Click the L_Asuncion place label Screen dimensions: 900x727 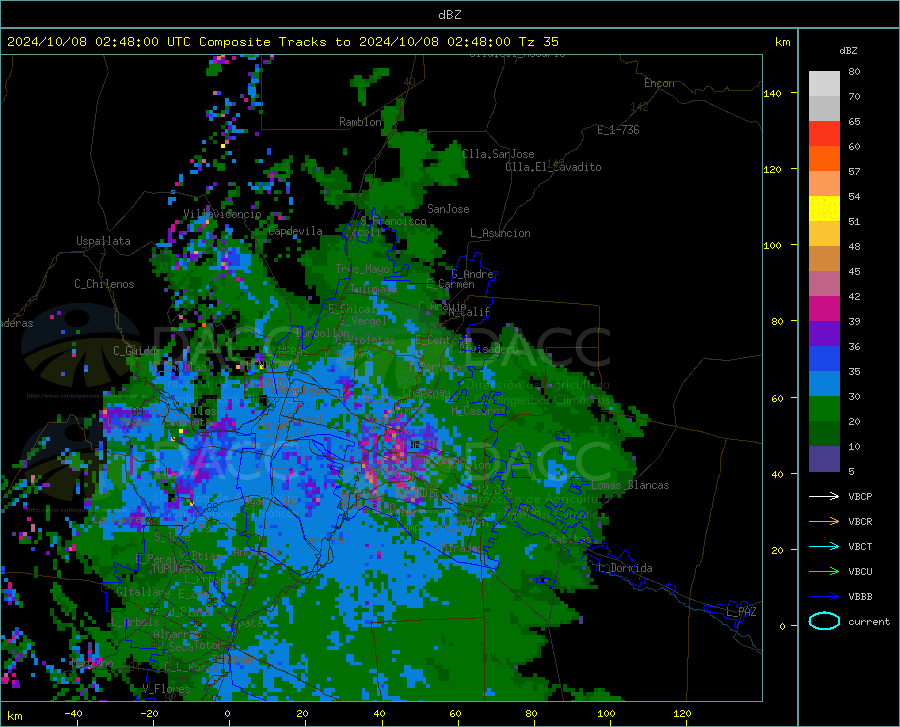tap(500, 233)
